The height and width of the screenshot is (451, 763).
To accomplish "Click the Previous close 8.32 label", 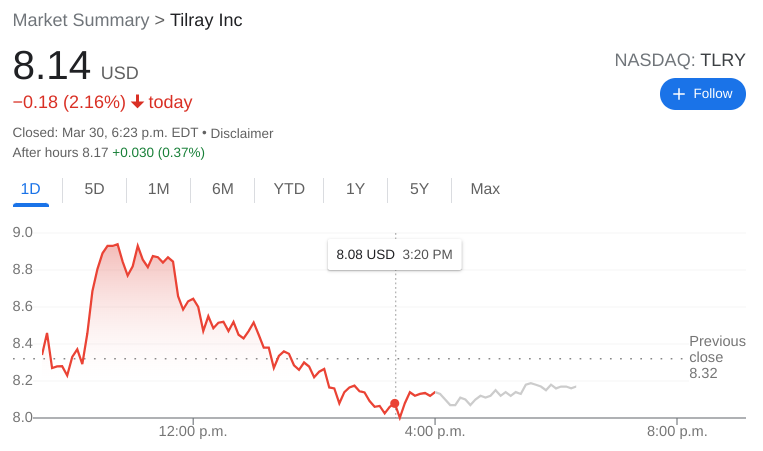I will [716, 357].
